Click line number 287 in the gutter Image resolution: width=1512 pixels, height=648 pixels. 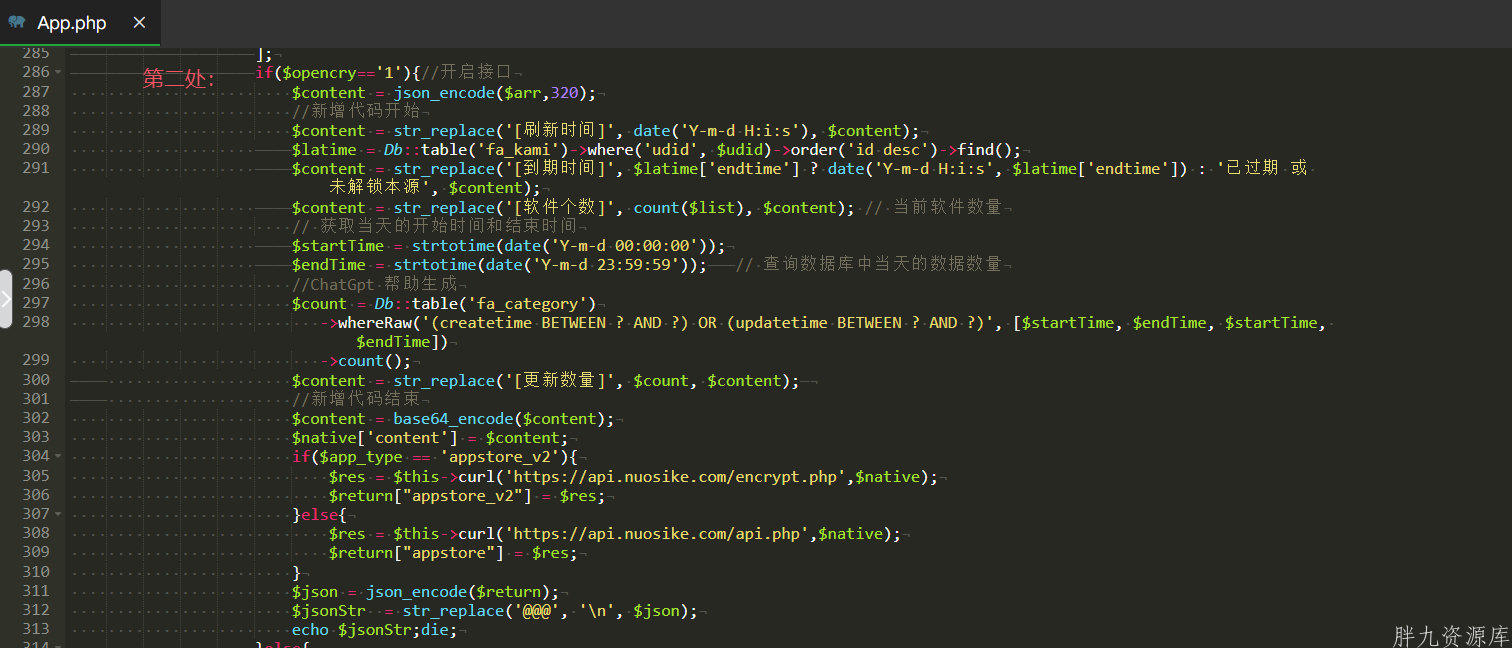[x=36, y=91]
